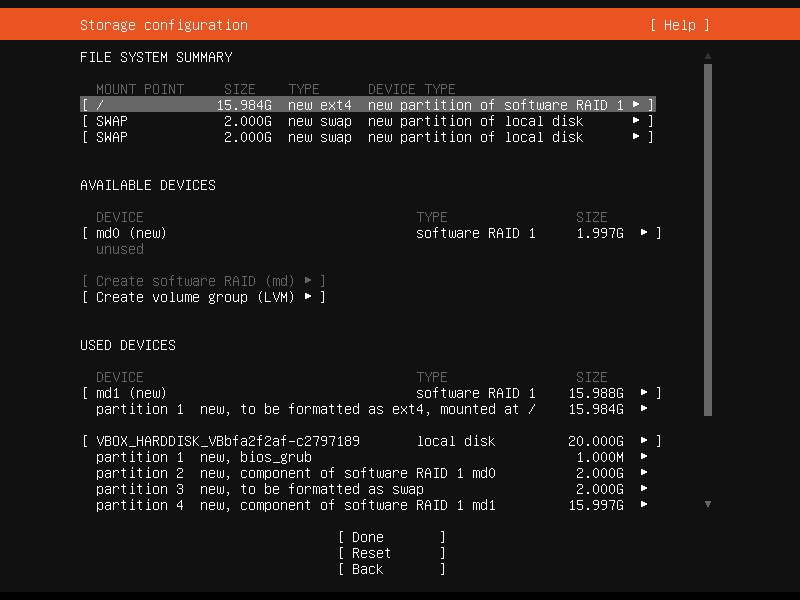Open the Help menu

(x=680, y=25)
